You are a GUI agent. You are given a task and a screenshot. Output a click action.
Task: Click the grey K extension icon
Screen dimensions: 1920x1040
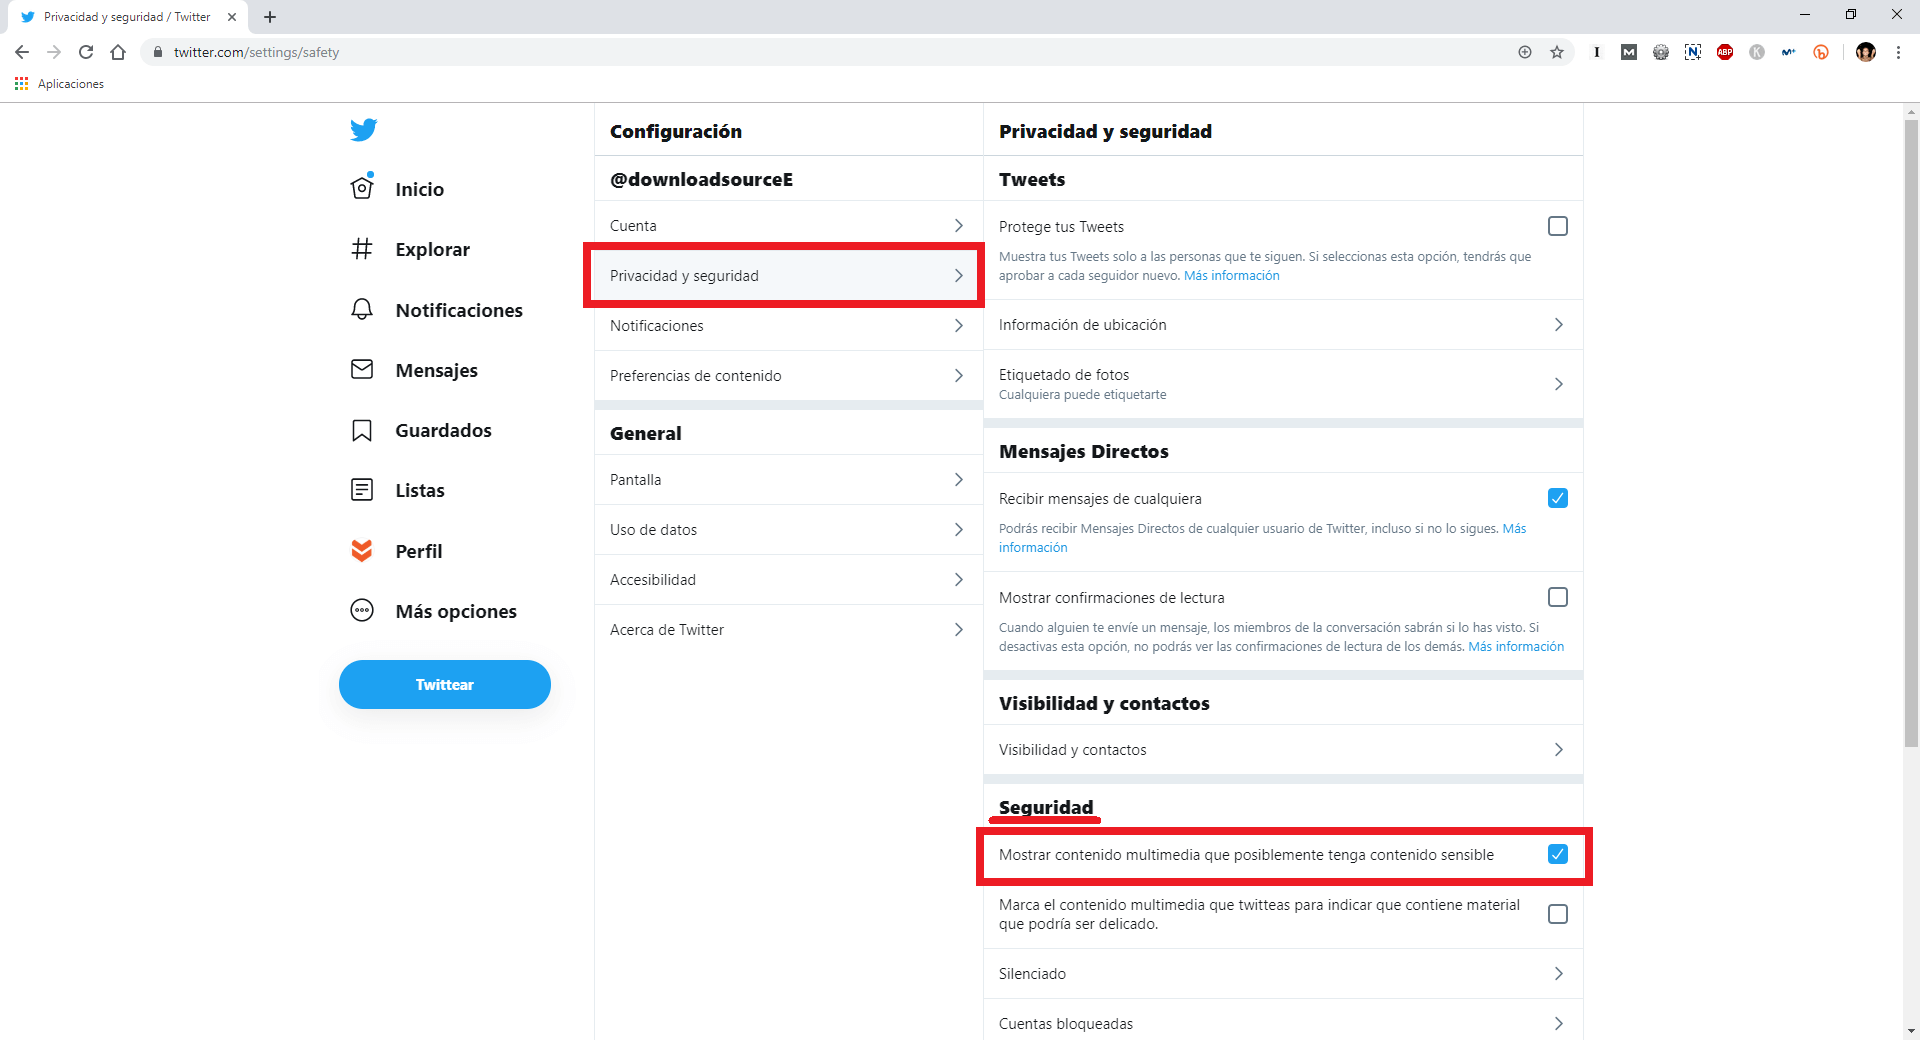[x=1757, y=52]
